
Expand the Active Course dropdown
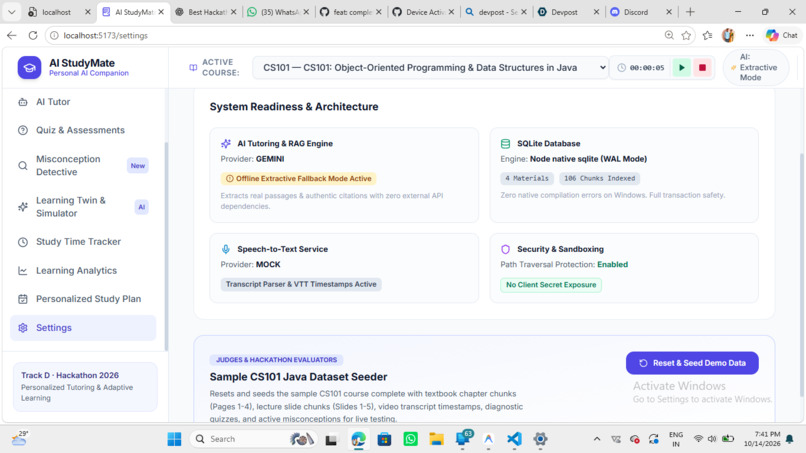[431, 67]
